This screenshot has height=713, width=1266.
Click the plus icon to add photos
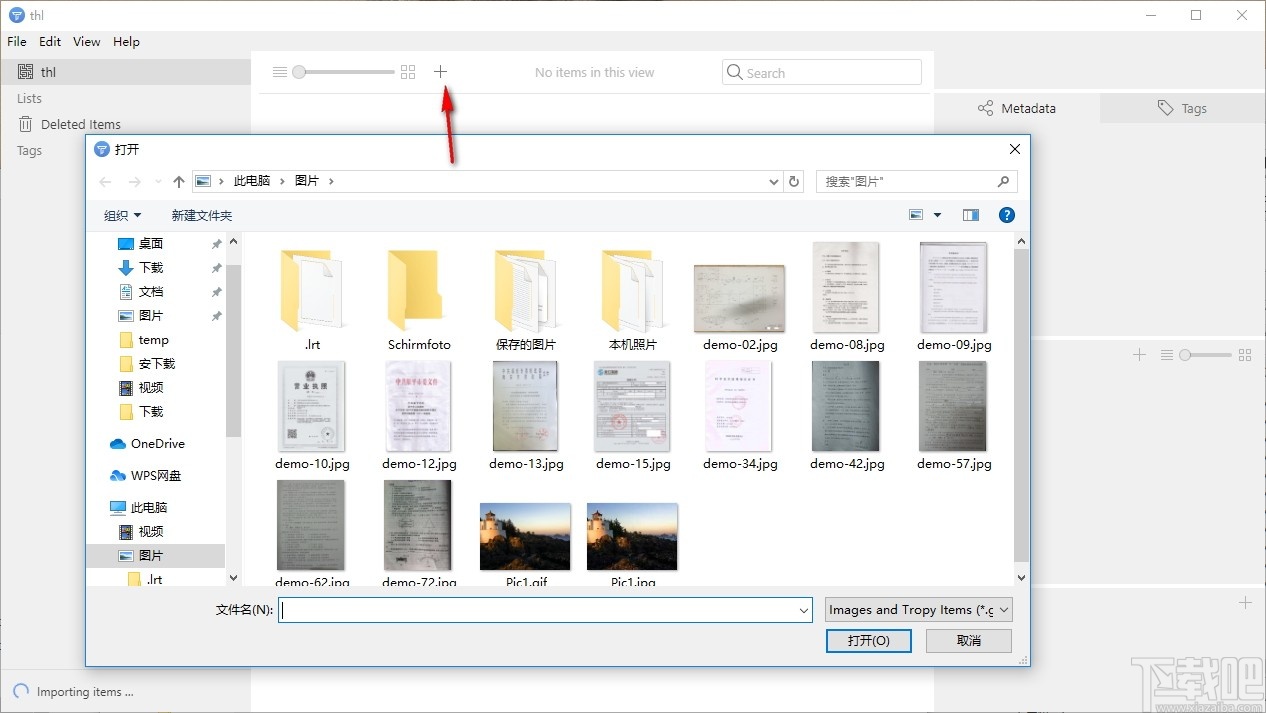point(440,72)
